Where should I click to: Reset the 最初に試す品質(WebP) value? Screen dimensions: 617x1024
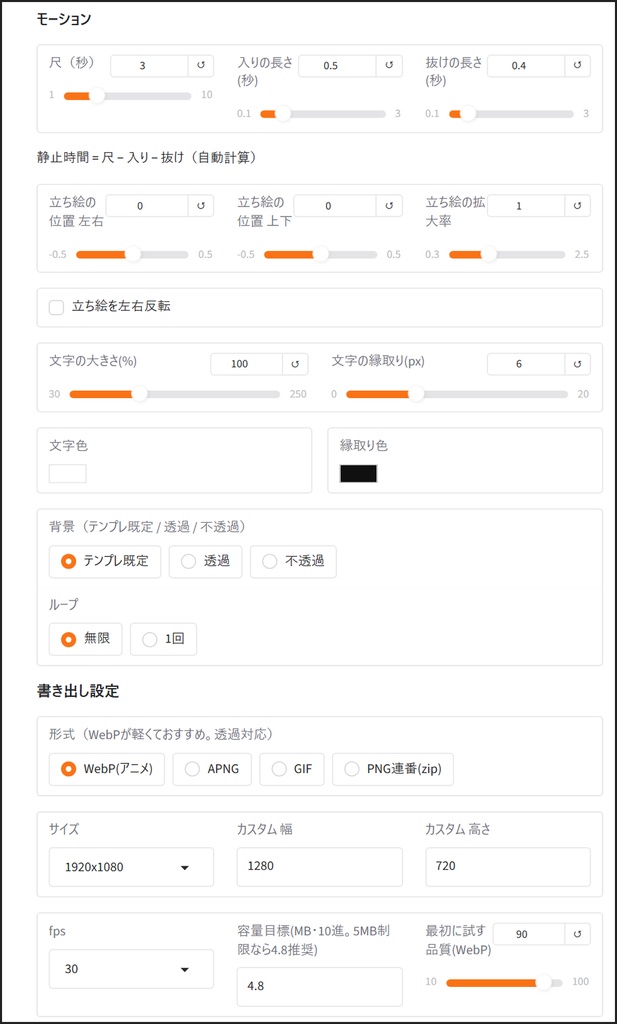click(x=577, y=934)
